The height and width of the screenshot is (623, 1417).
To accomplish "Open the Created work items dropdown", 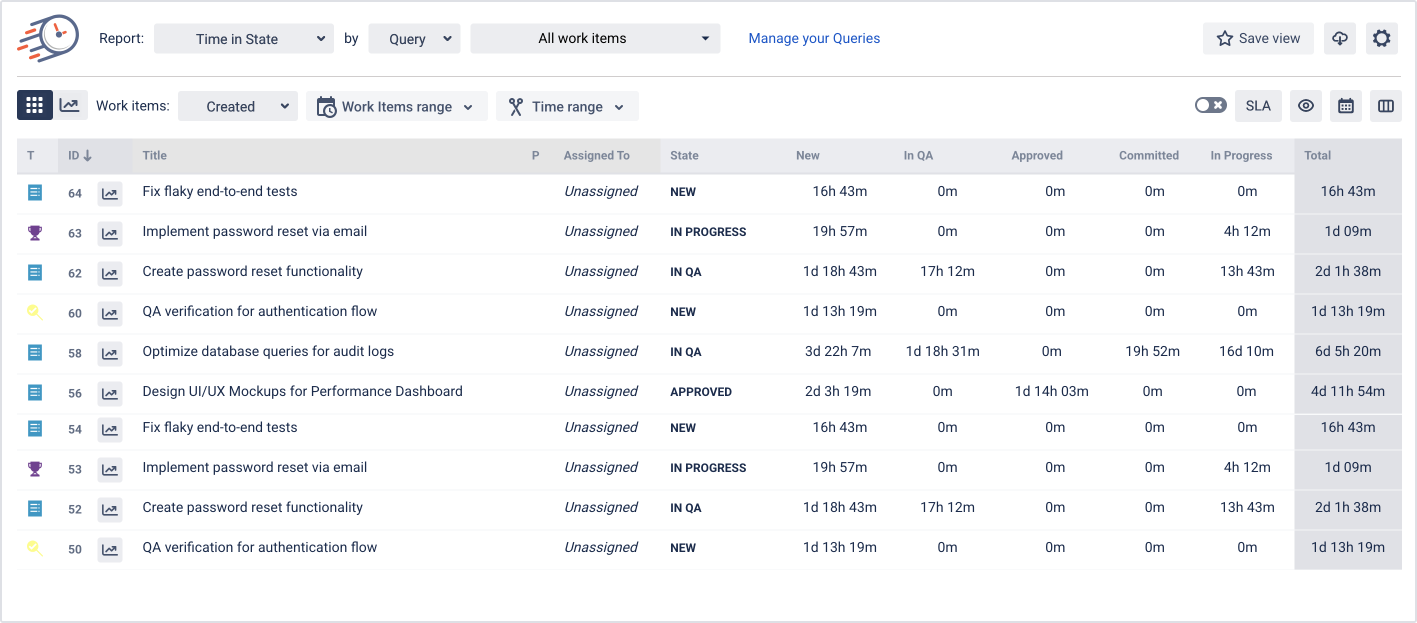I will pyautogui.click(x=238, y=107).
